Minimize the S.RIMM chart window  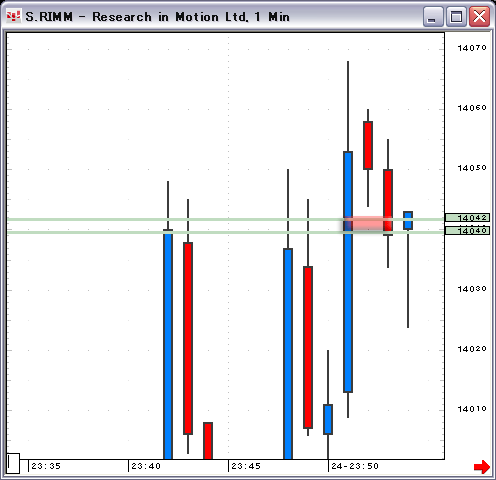pyautogui.click(x=433, y=16)
